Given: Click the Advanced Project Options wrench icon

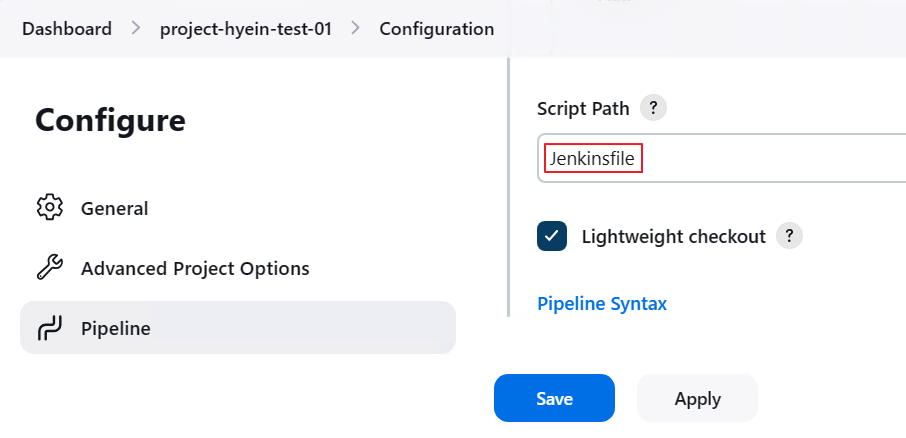Looking at the screenshot, I should (x=49, y=268).
